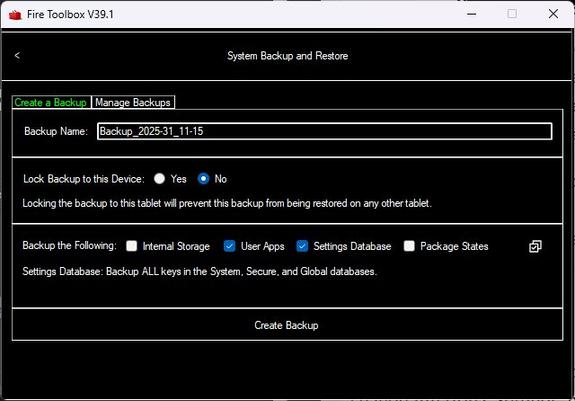Click the Backup the Following label
Screen dimensions: 575x401
coord(69,246)
